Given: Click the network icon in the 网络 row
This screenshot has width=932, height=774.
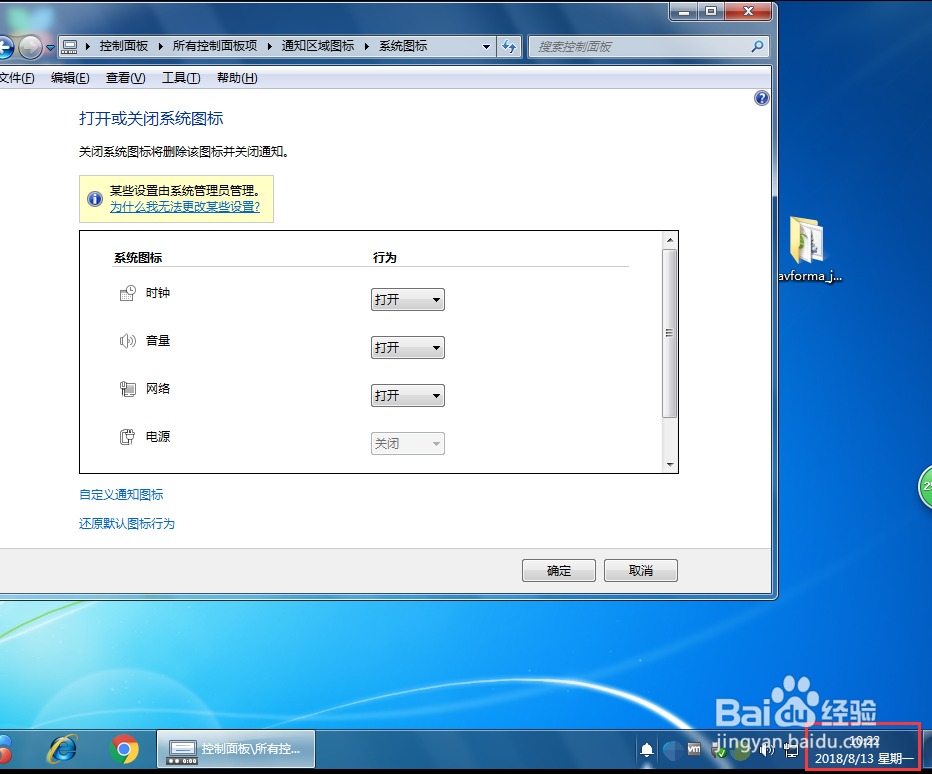Looking at the screenshot, I should (127, 389).
